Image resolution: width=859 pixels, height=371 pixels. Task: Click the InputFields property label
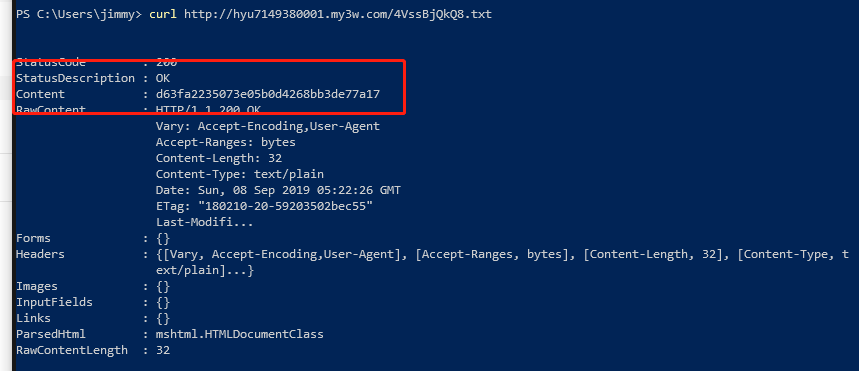pyautogui.click(x=54, y=302)
